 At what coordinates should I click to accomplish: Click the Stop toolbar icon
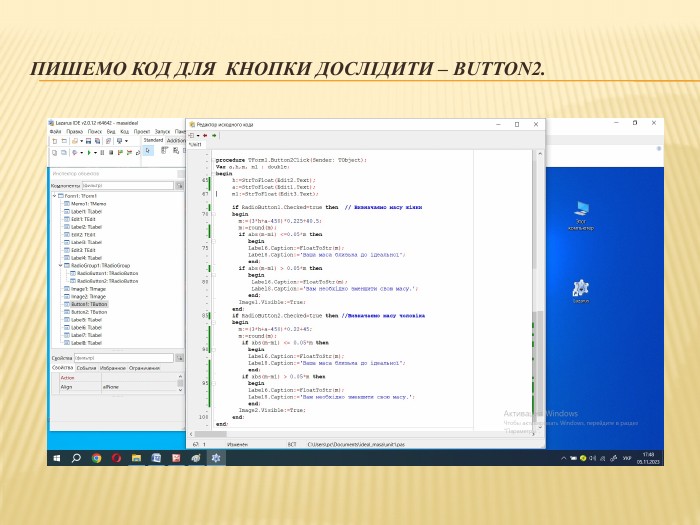[111, 153]
